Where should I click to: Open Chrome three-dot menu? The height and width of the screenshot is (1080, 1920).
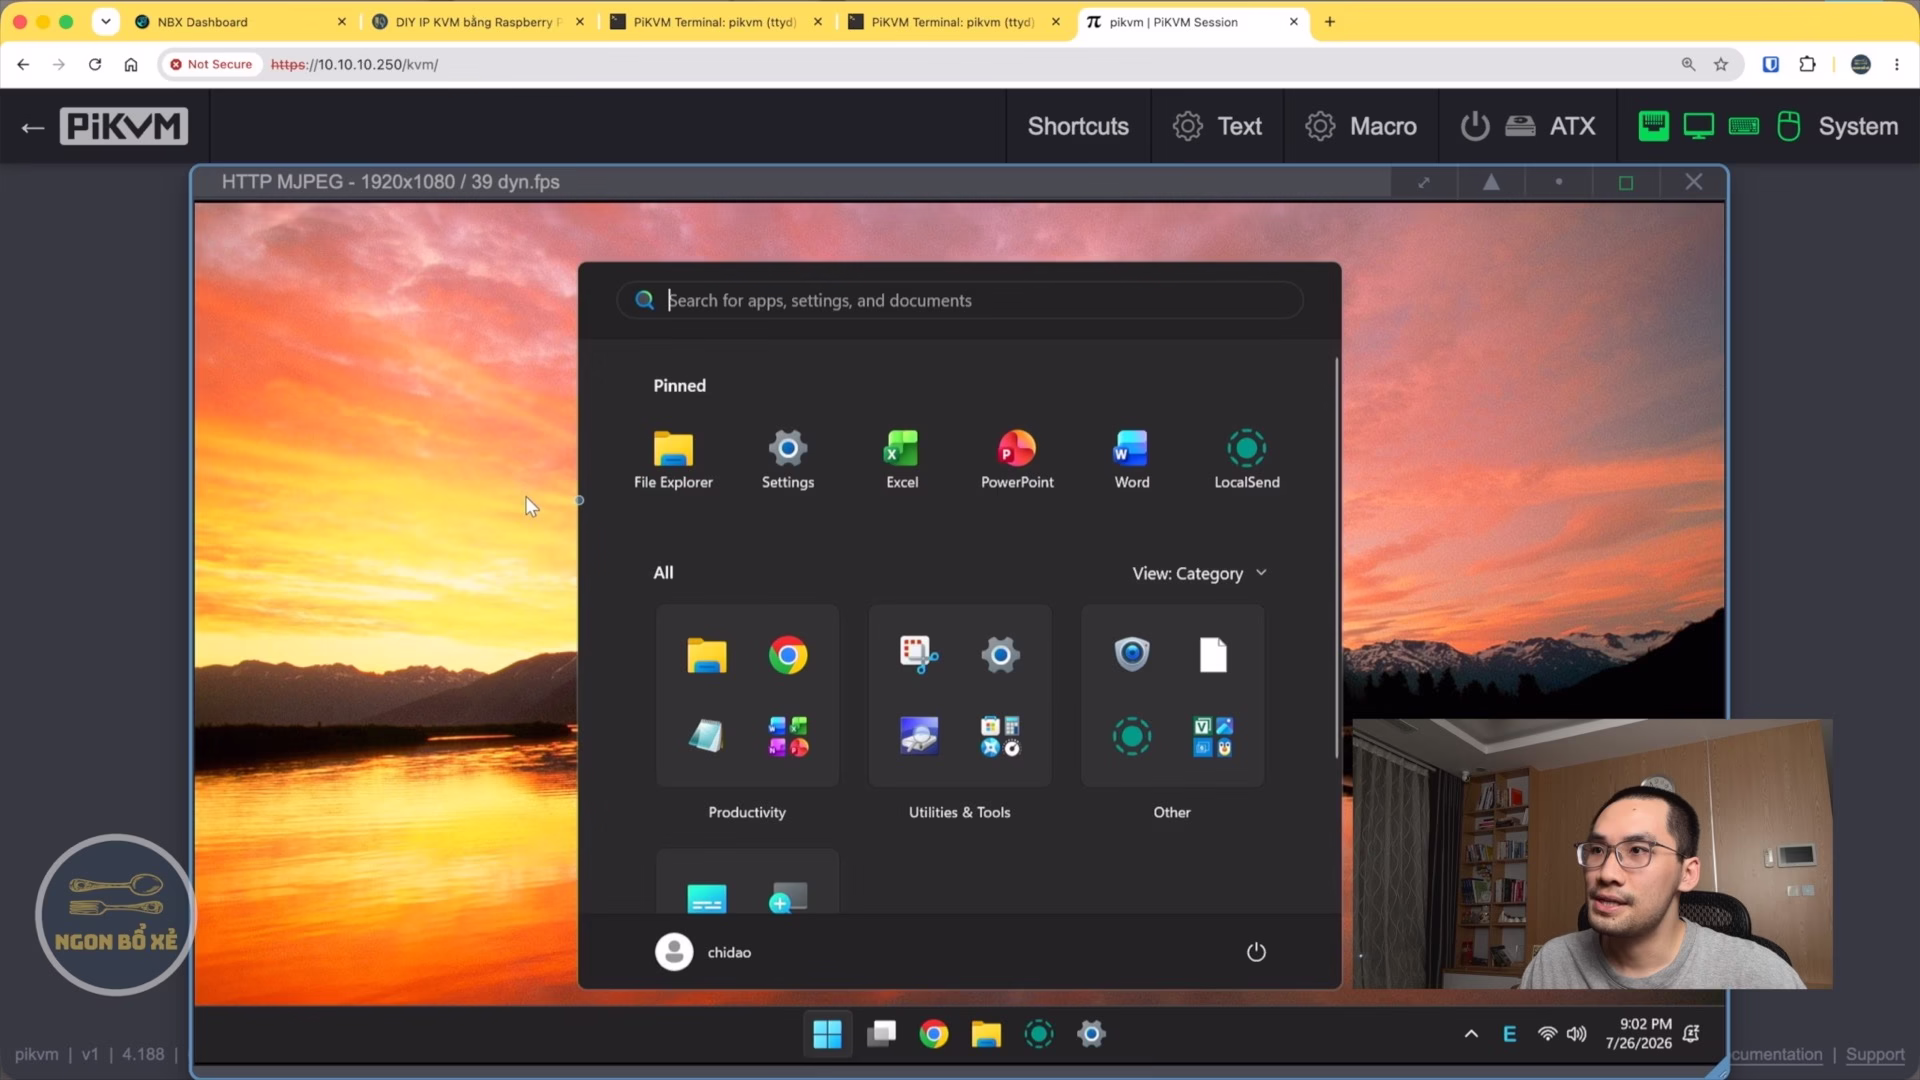pyautogui.click(x=1897, y=64)
